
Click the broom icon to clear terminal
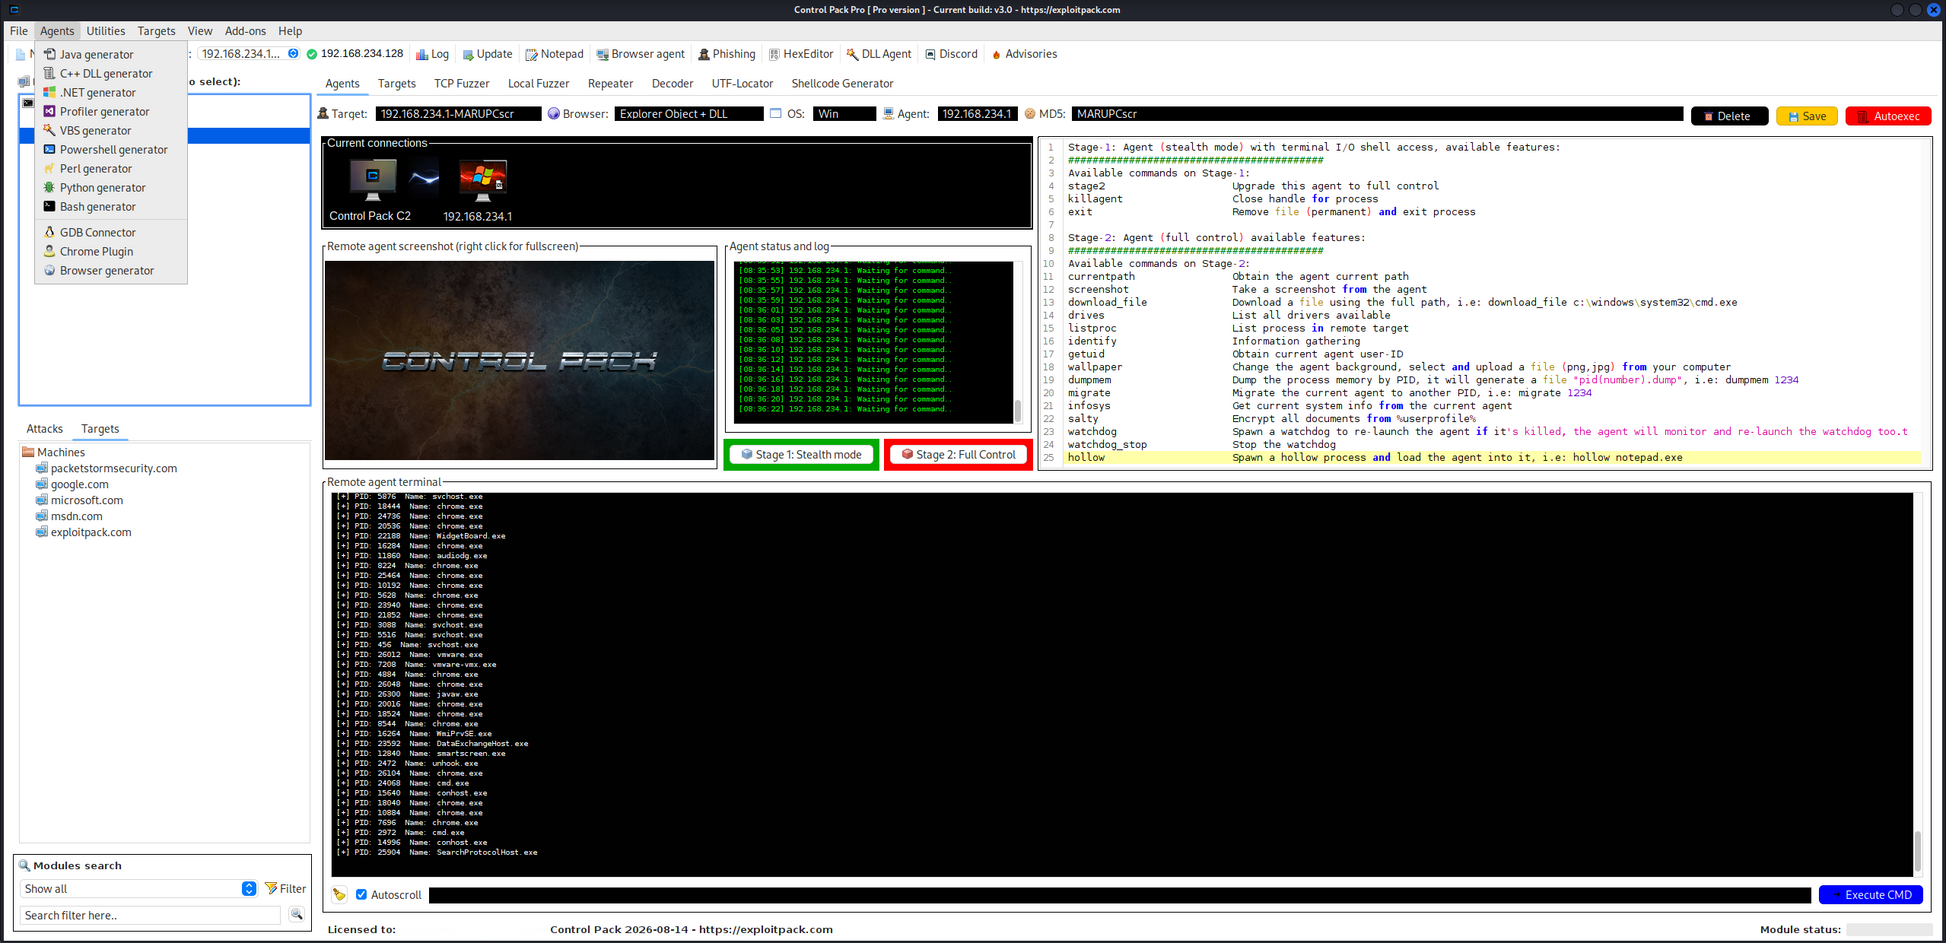pos(340,895)
